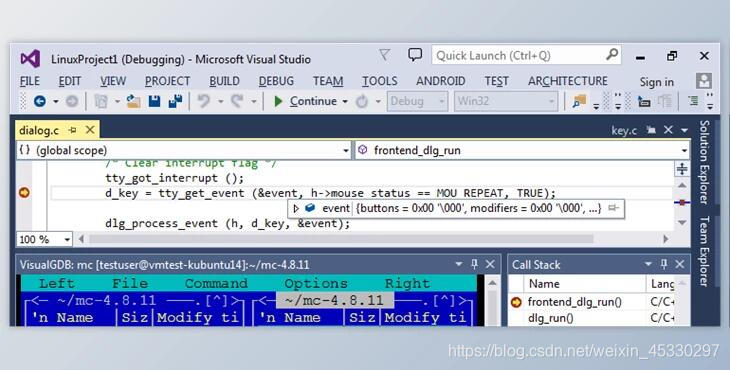Image resolution: width=730 pixels, height=370 pixels.
Task: Open the ARCHITECTURE menu
Action: (x=568, y=81)
